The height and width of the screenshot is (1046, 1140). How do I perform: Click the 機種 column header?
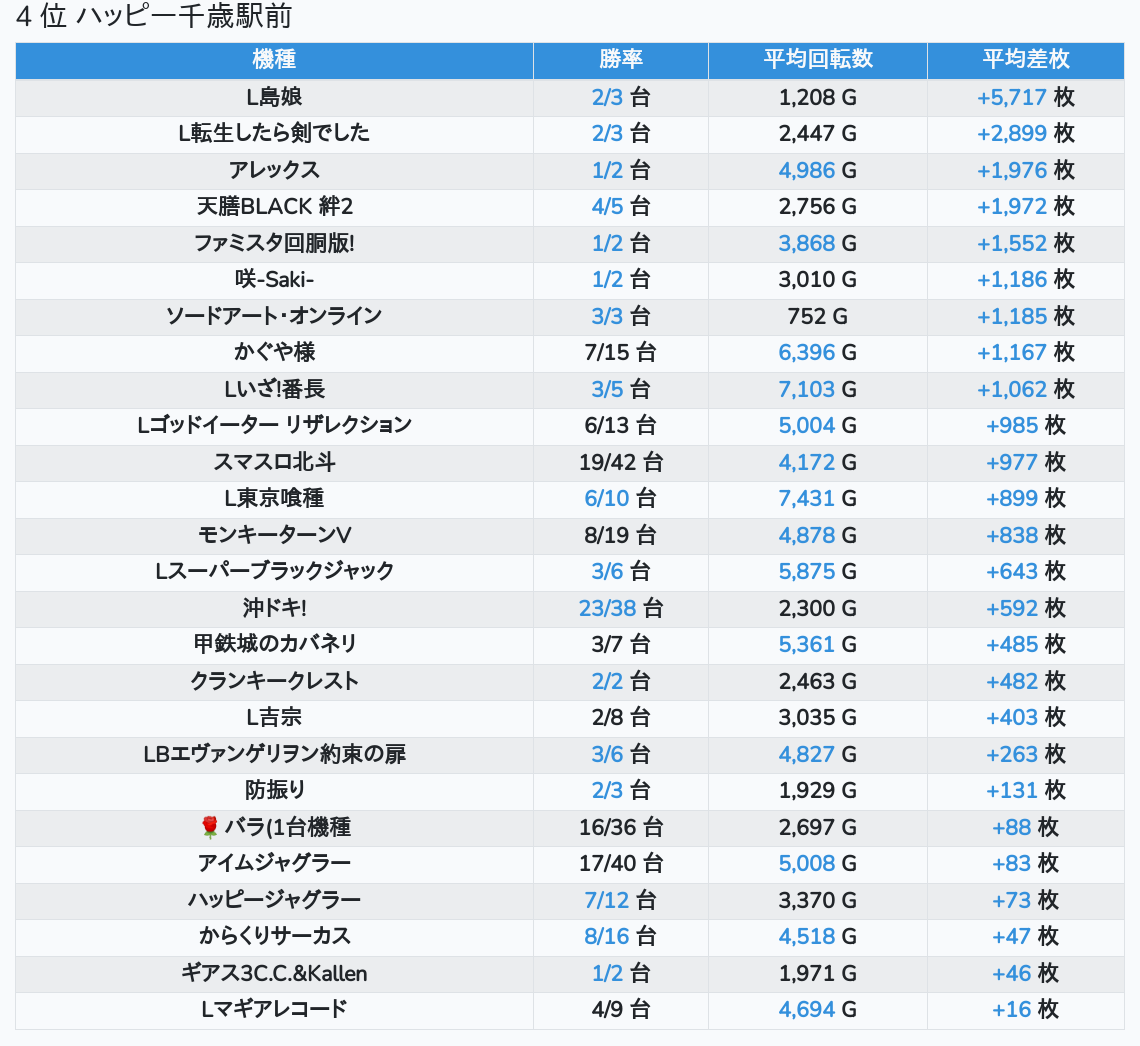[274, 60]
